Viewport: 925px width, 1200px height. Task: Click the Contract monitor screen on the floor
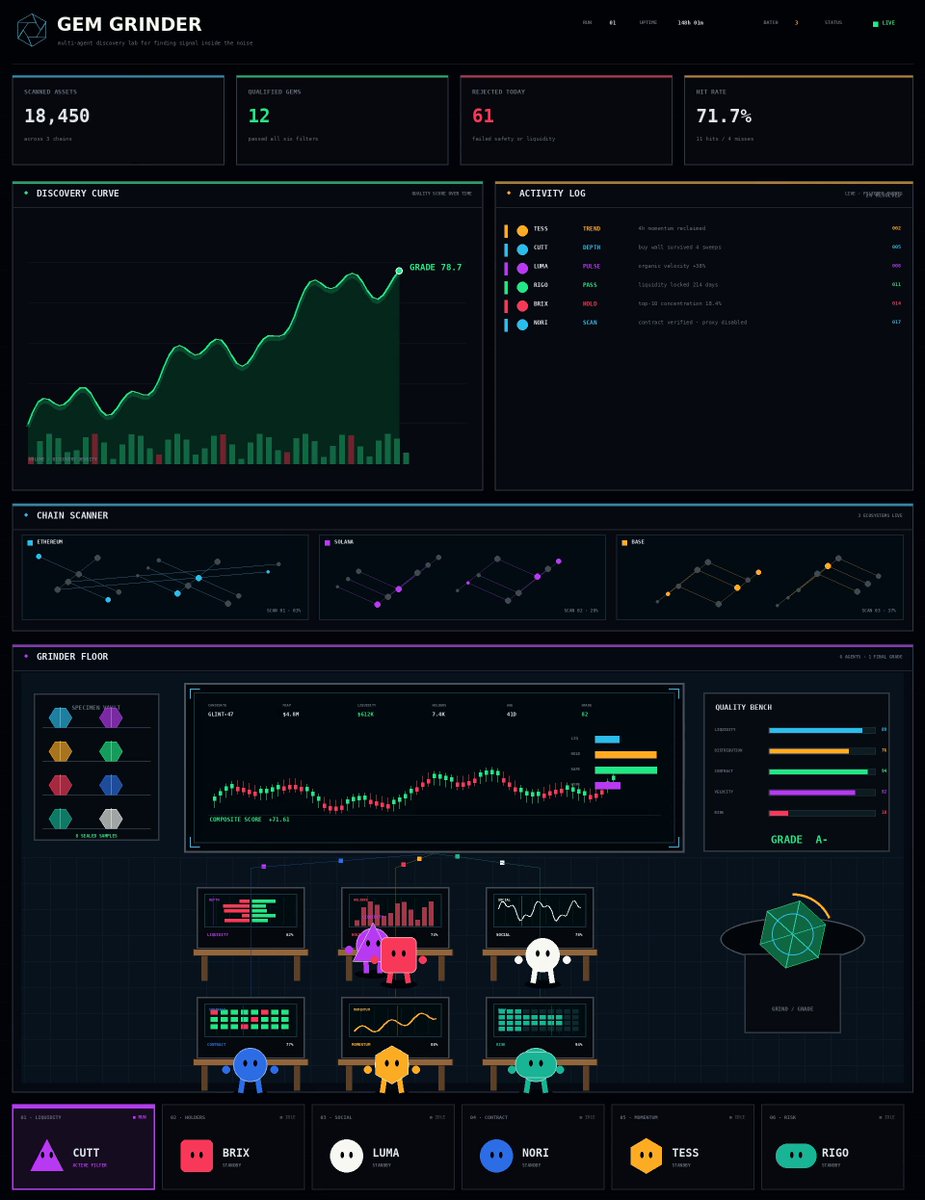coord(250,1026)
